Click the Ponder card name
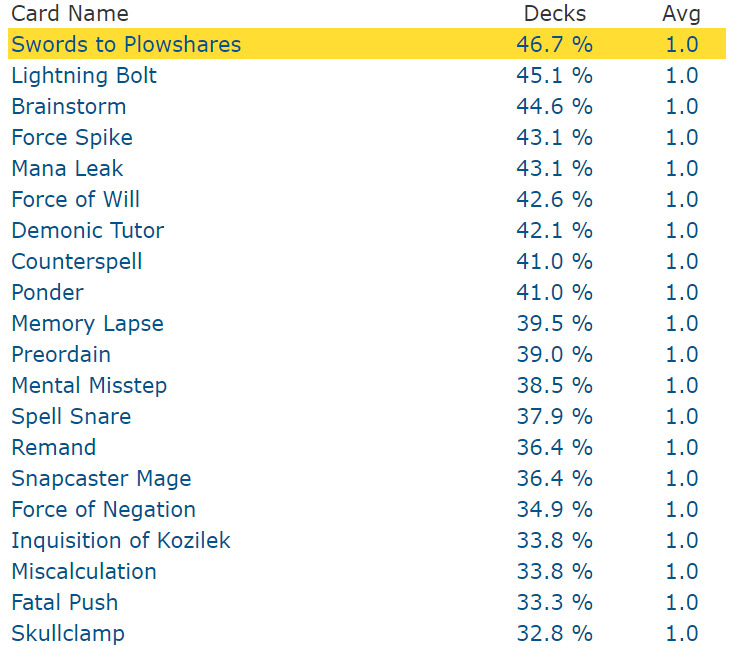The width and height of the screenshot is (734, 652). point(47,292)
